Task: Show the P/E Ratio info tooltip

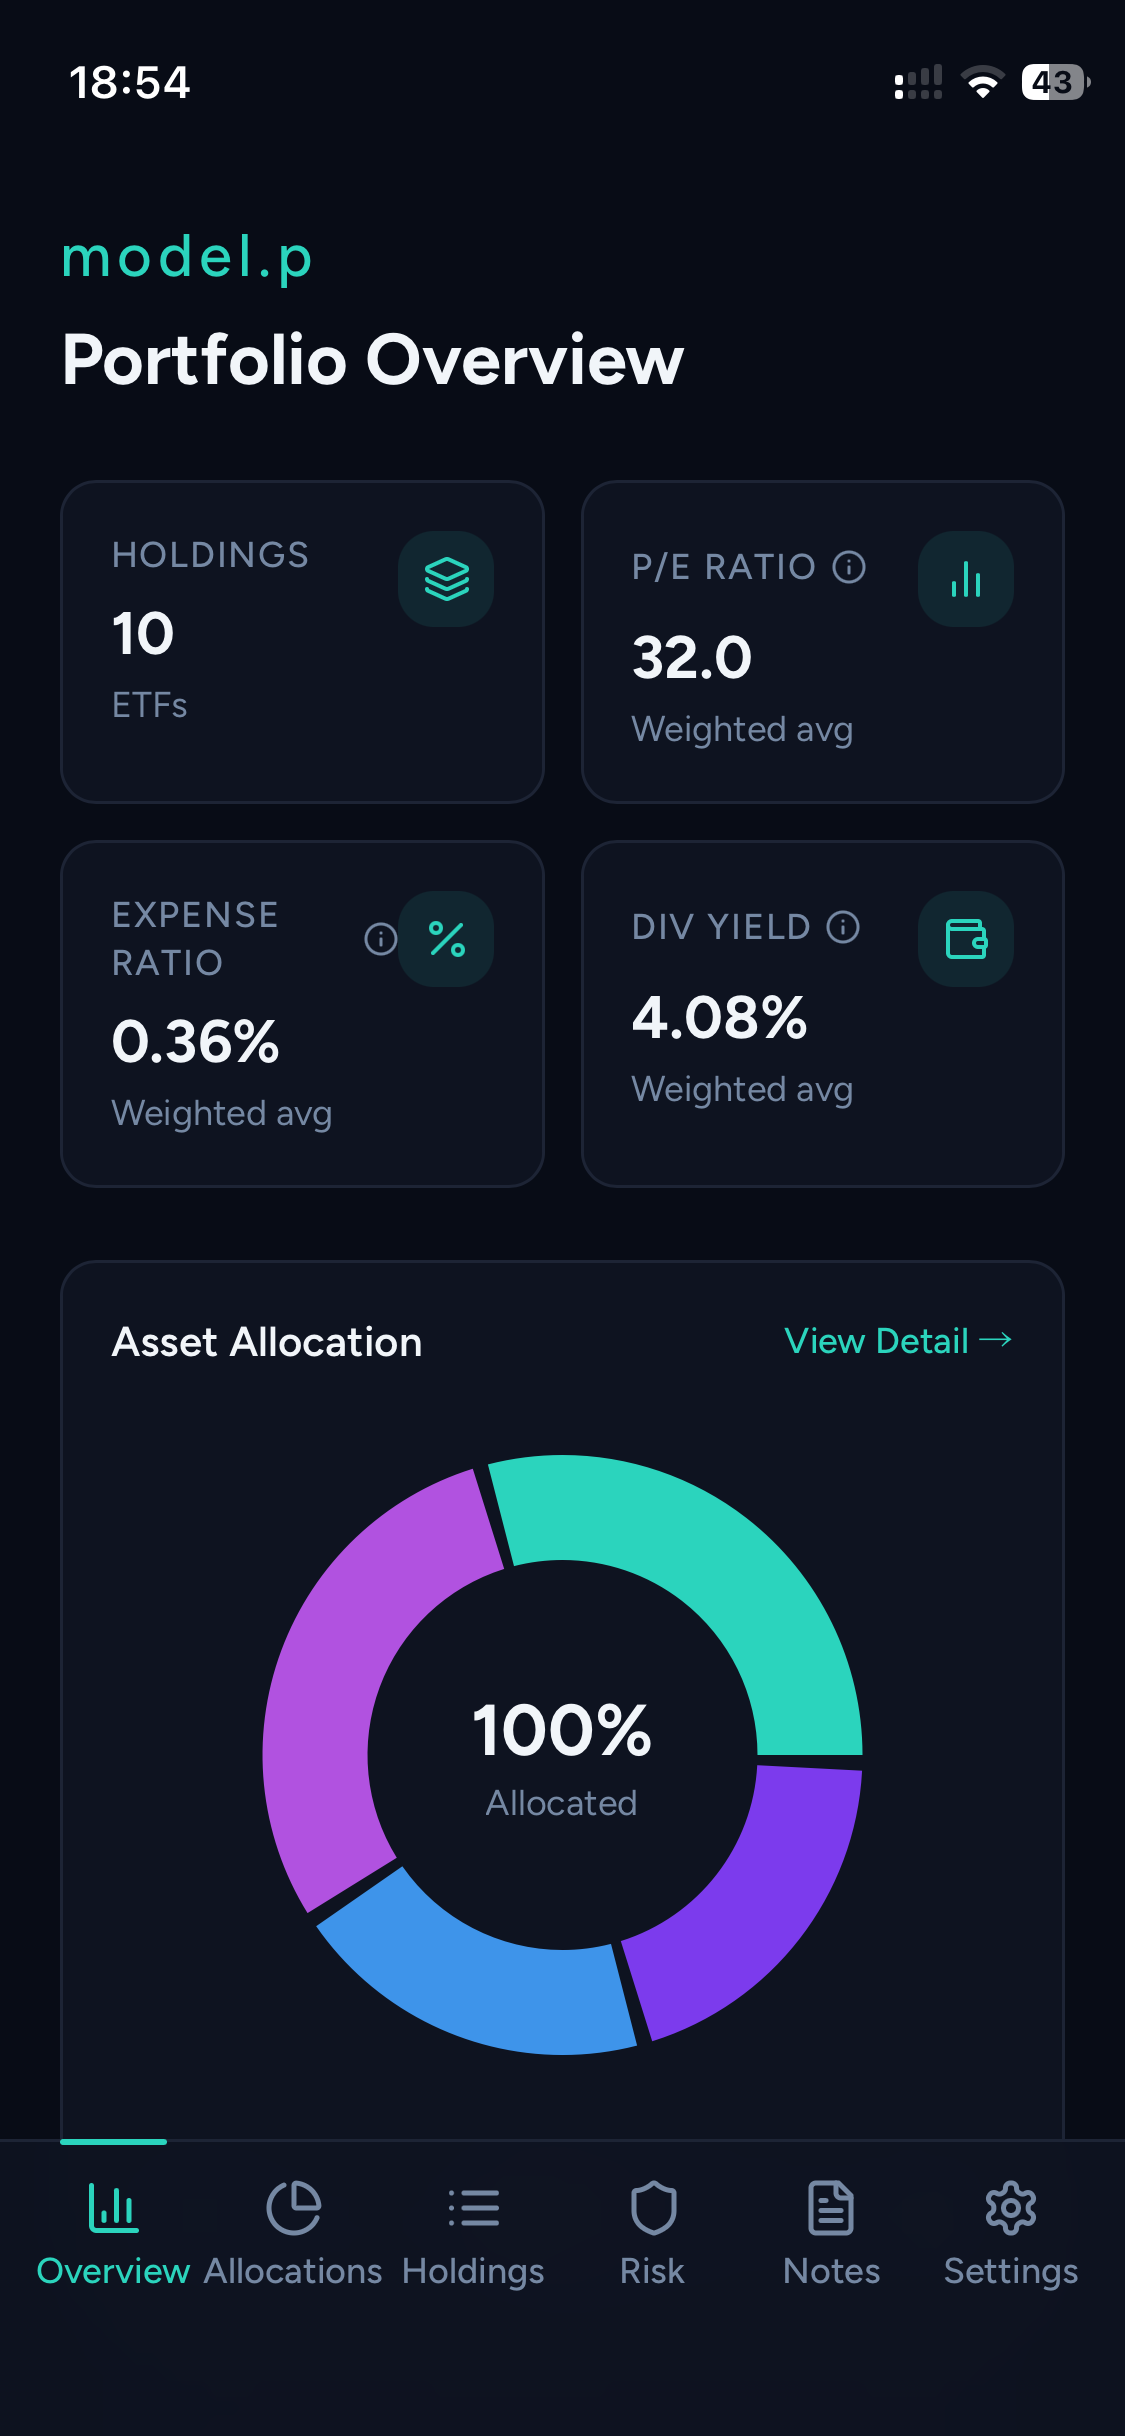Action: (x=849, y=567)
